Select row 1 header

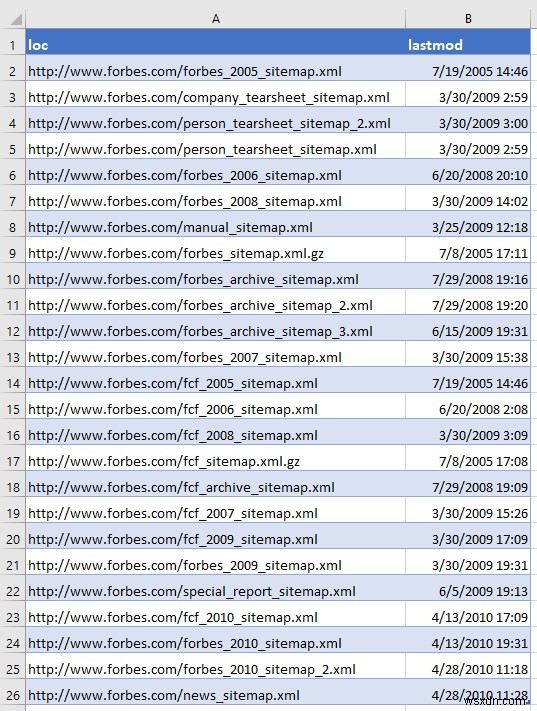(13, 44)
